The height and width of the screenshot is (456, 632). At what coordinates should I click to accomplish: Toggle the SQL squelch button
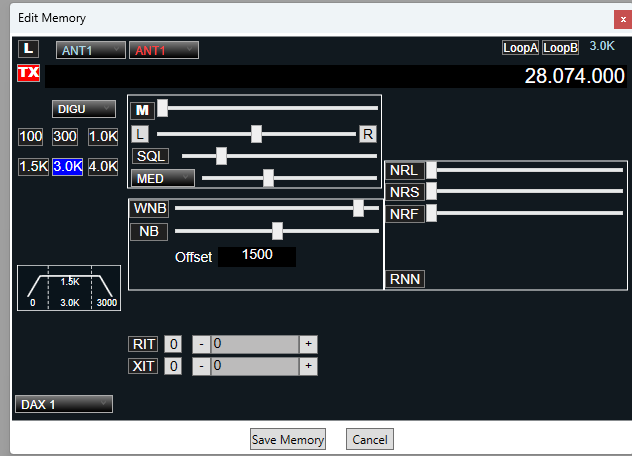click(150, 156)
